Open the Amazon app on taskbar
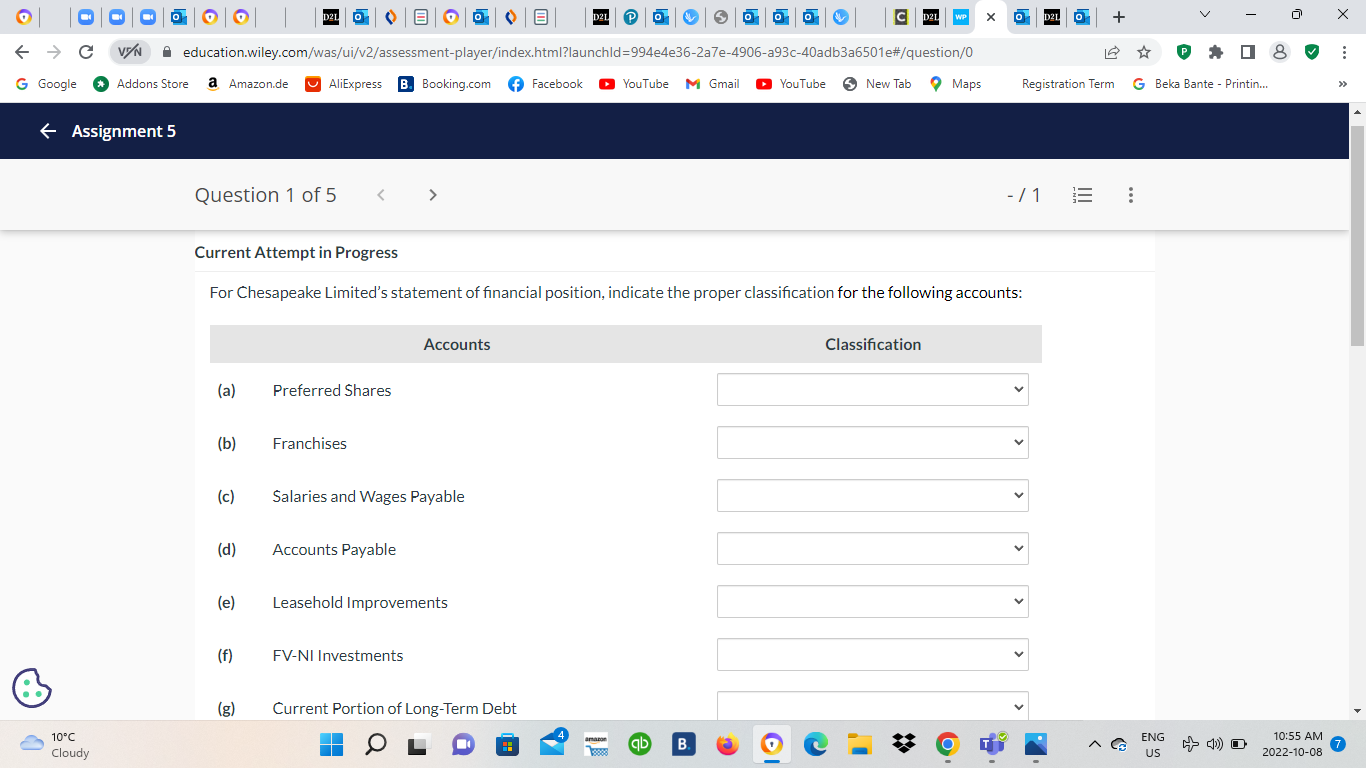Viewport: 1366px width, 768px height. (596, 744)
